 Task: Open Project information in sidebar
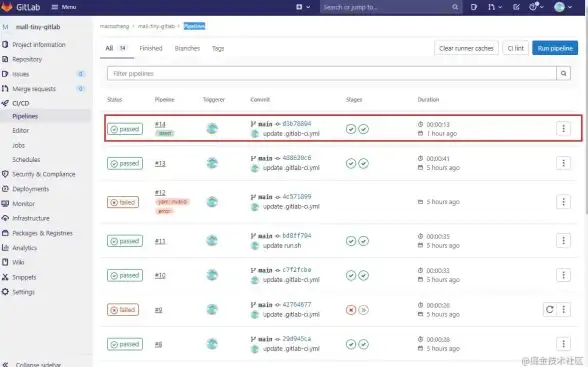tap(39, 45)
